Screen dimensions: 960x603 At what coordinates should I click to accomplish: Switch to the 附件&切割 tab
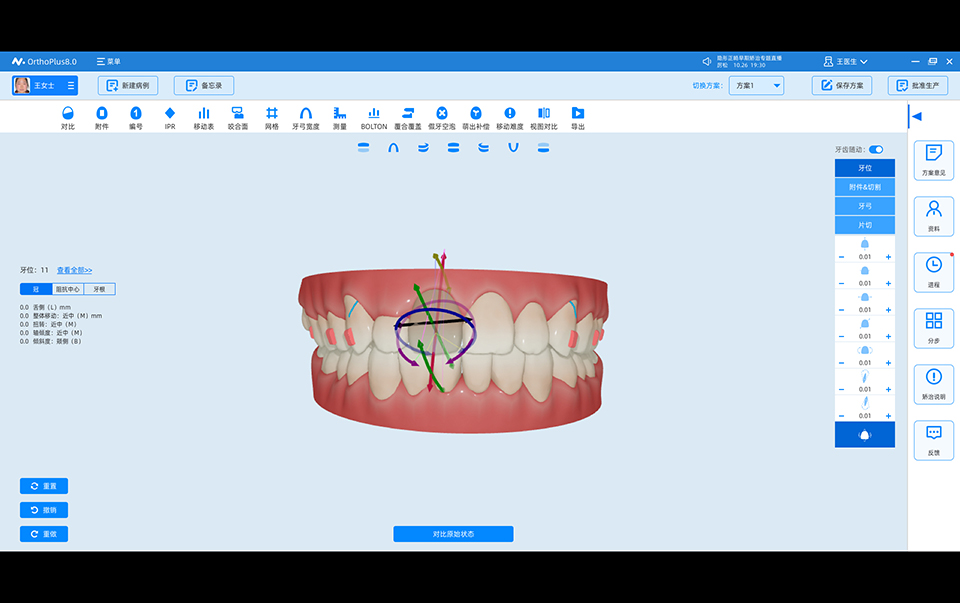(x=865, y=187)
